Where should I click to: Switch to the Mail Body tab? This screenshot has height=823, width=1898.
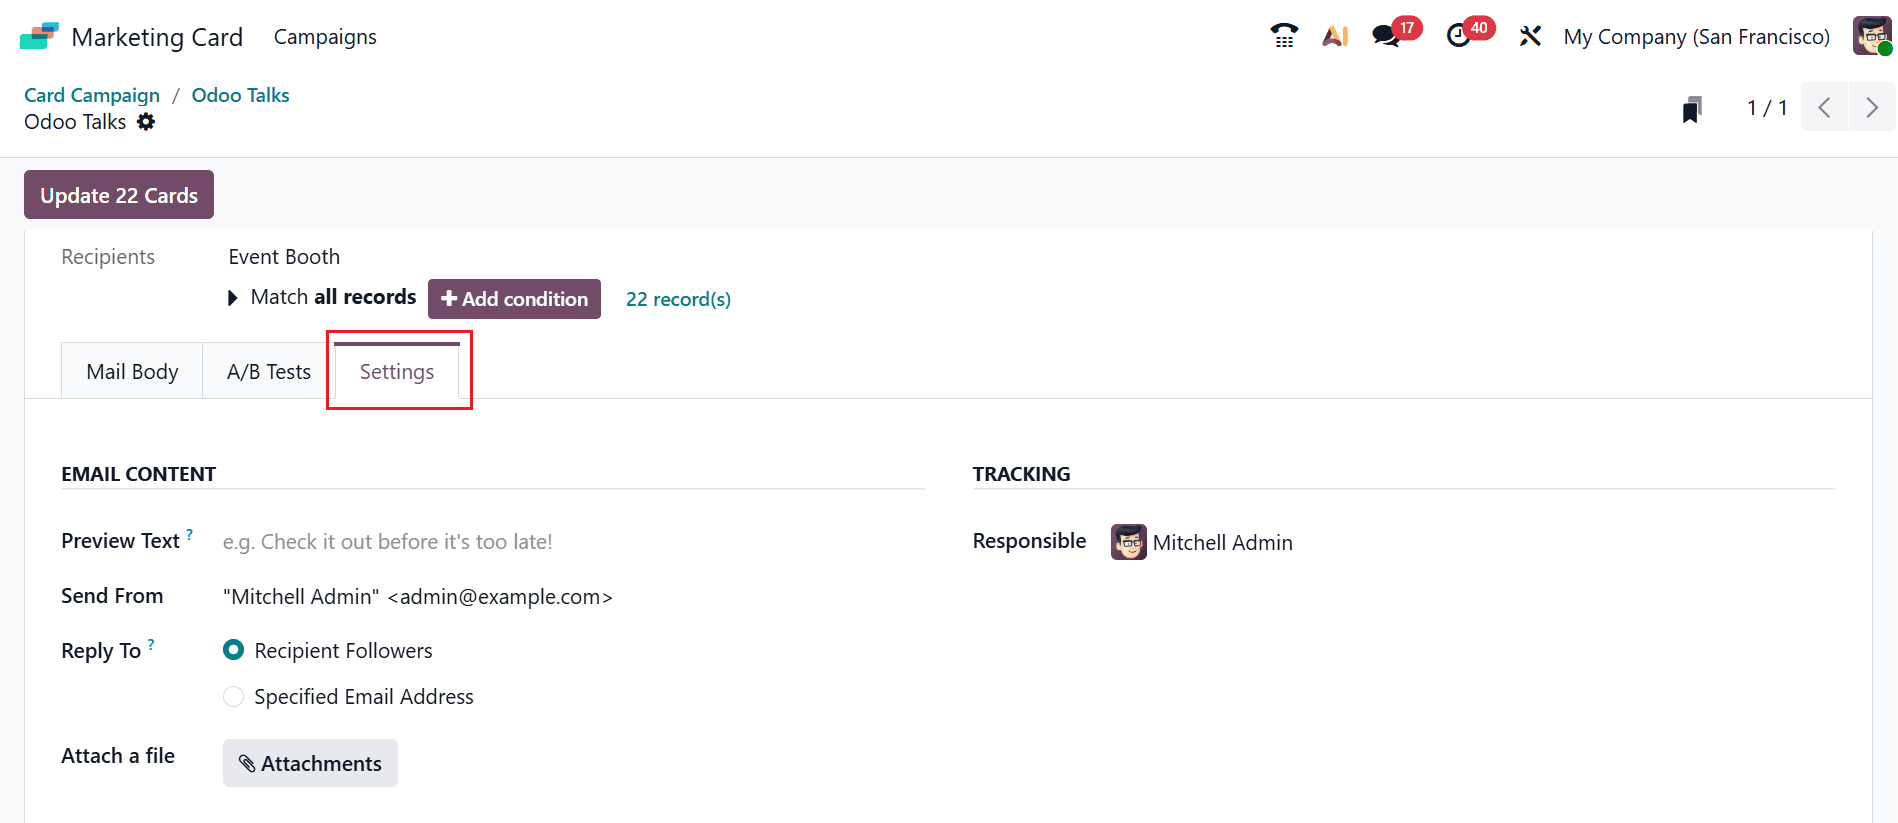point(132,371)
